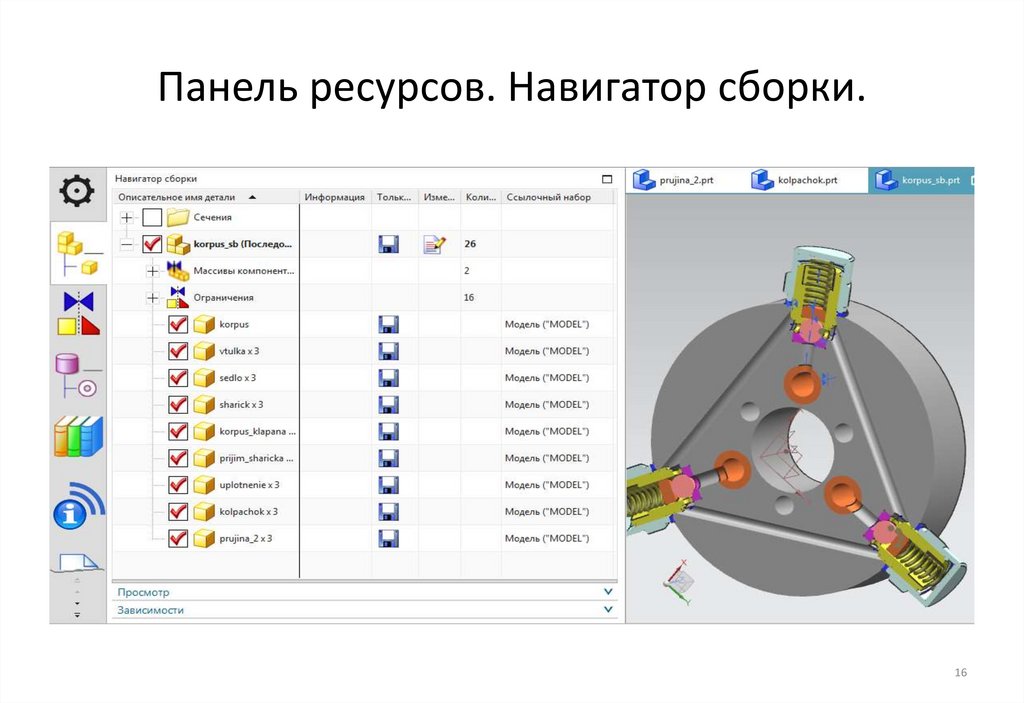Uncheck the korpus_sb assembly checkbox
The width and height of the screenshot is (1024, 703).
tap(152, 244)
